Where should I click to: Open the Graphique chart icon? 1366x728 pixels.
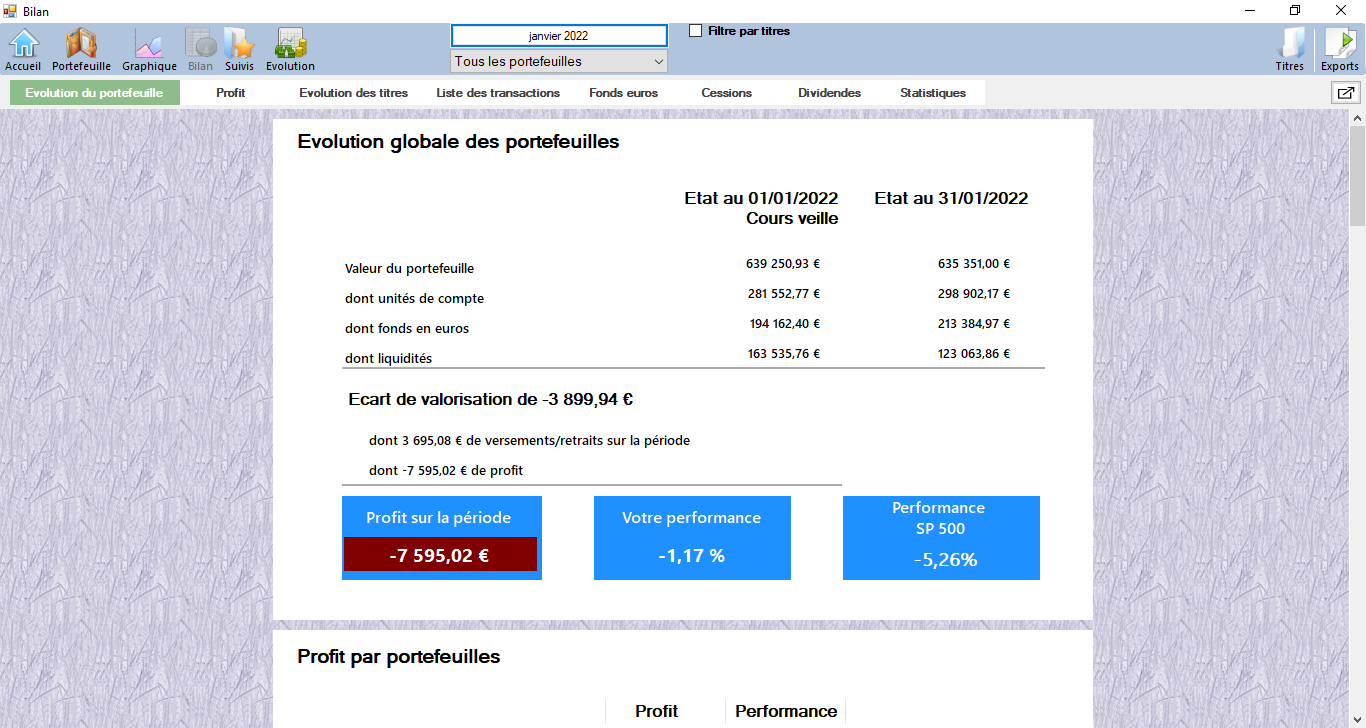pyautogui.click(x=149, y=48)
